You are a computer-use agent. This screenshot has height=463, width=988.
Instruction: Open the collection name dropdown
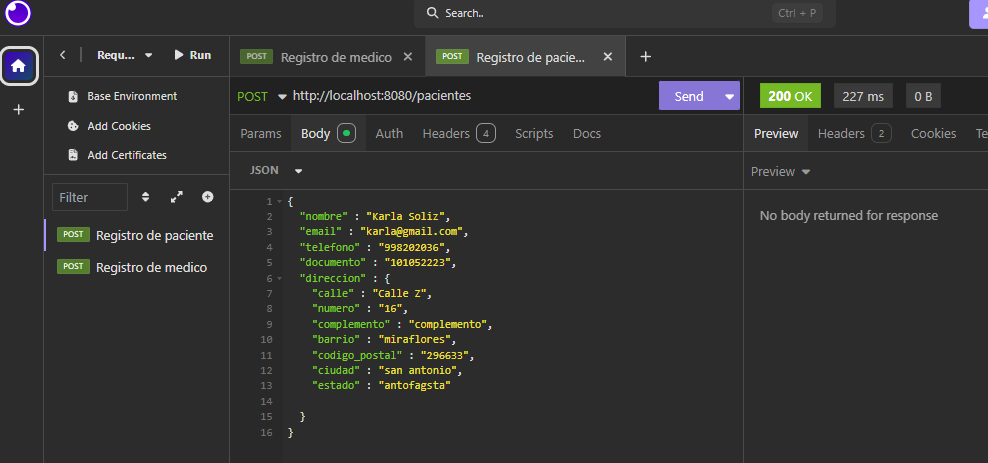click(125, 55)
